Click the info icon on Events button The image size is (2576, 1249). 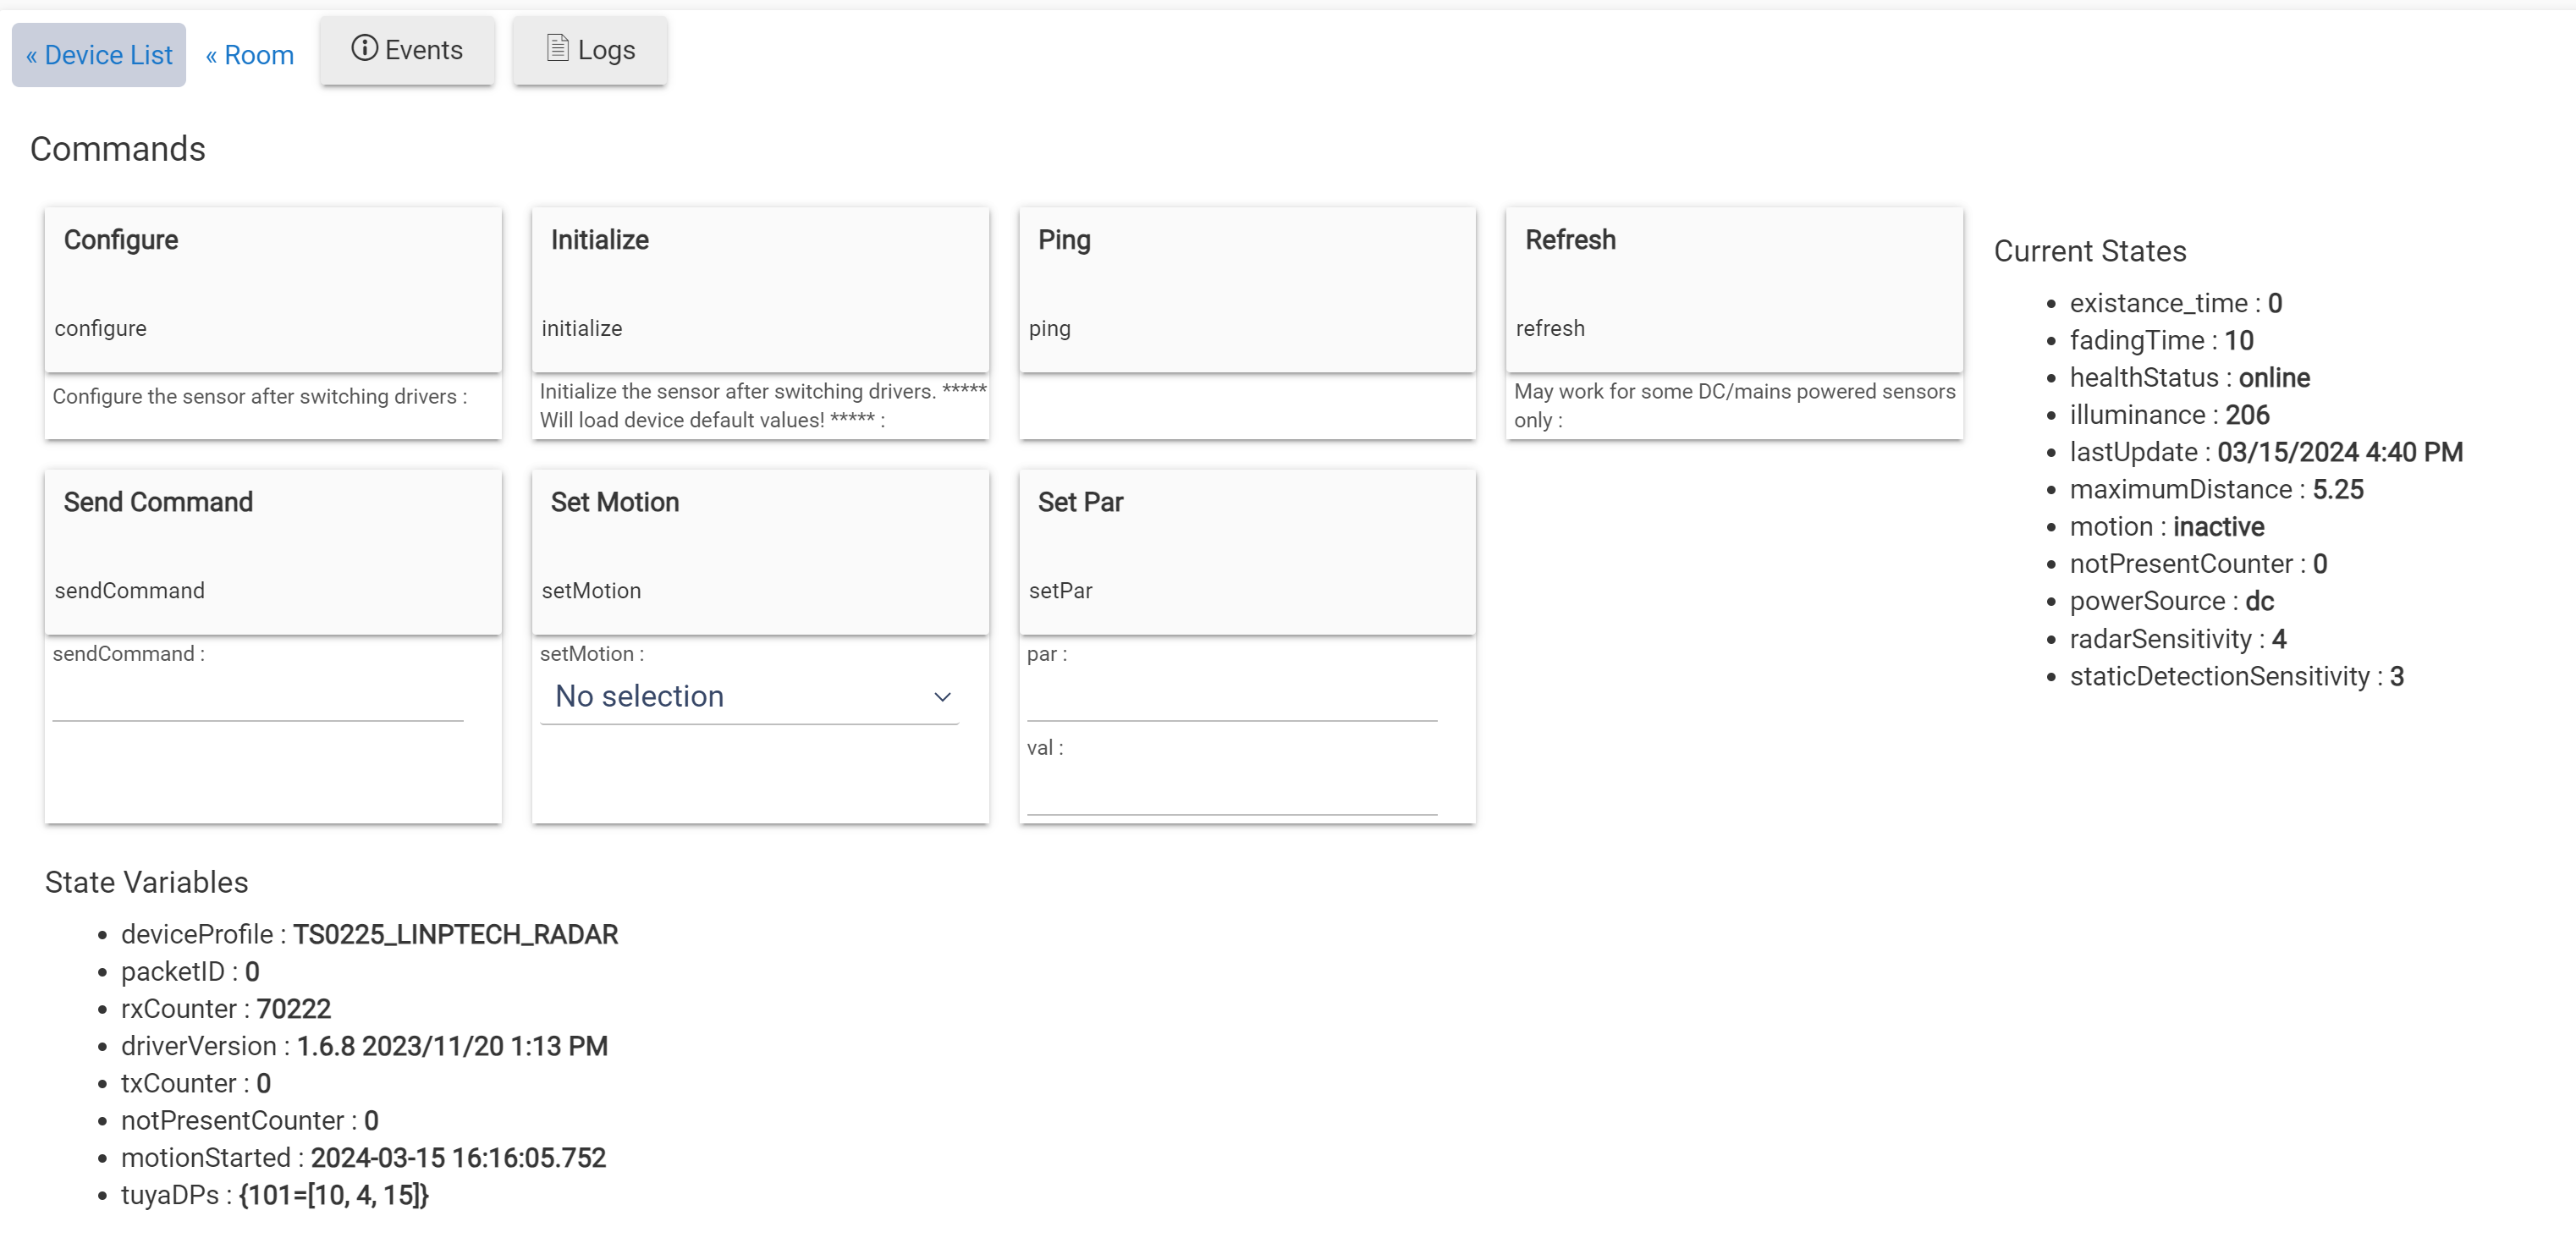coord(364,48)
